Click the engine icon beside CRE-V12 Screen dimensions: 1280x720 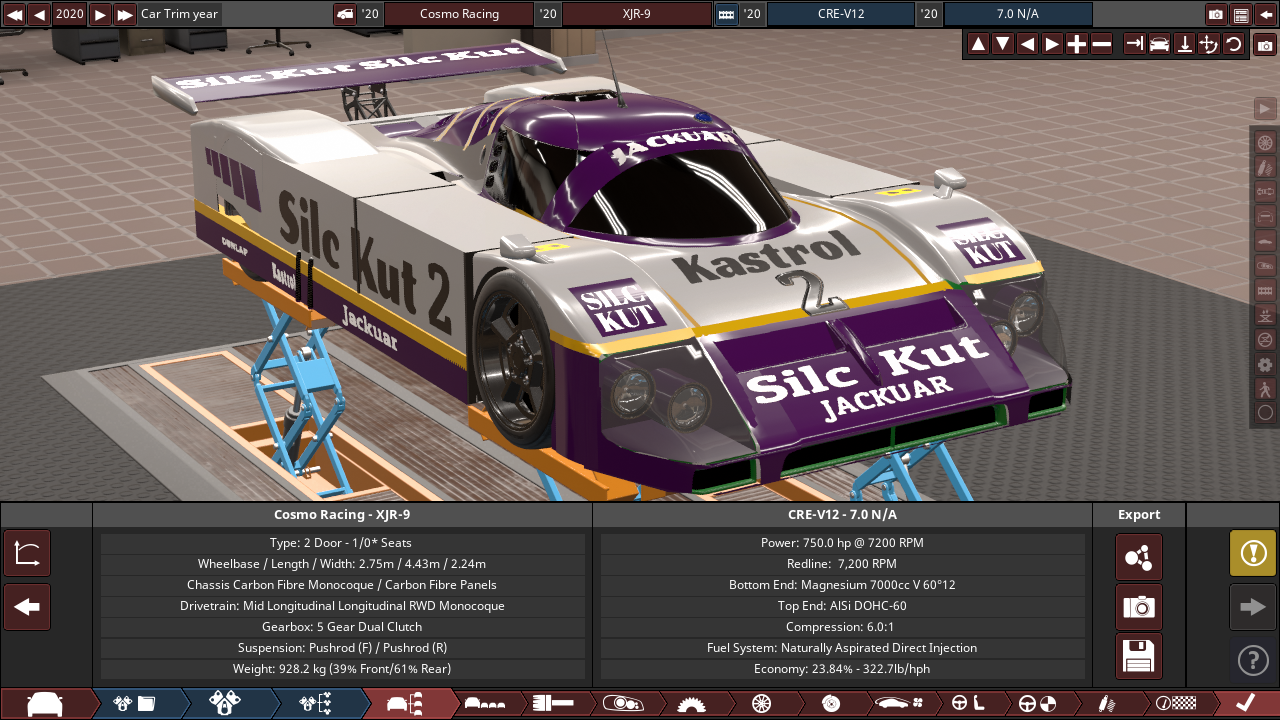point(727,14)
